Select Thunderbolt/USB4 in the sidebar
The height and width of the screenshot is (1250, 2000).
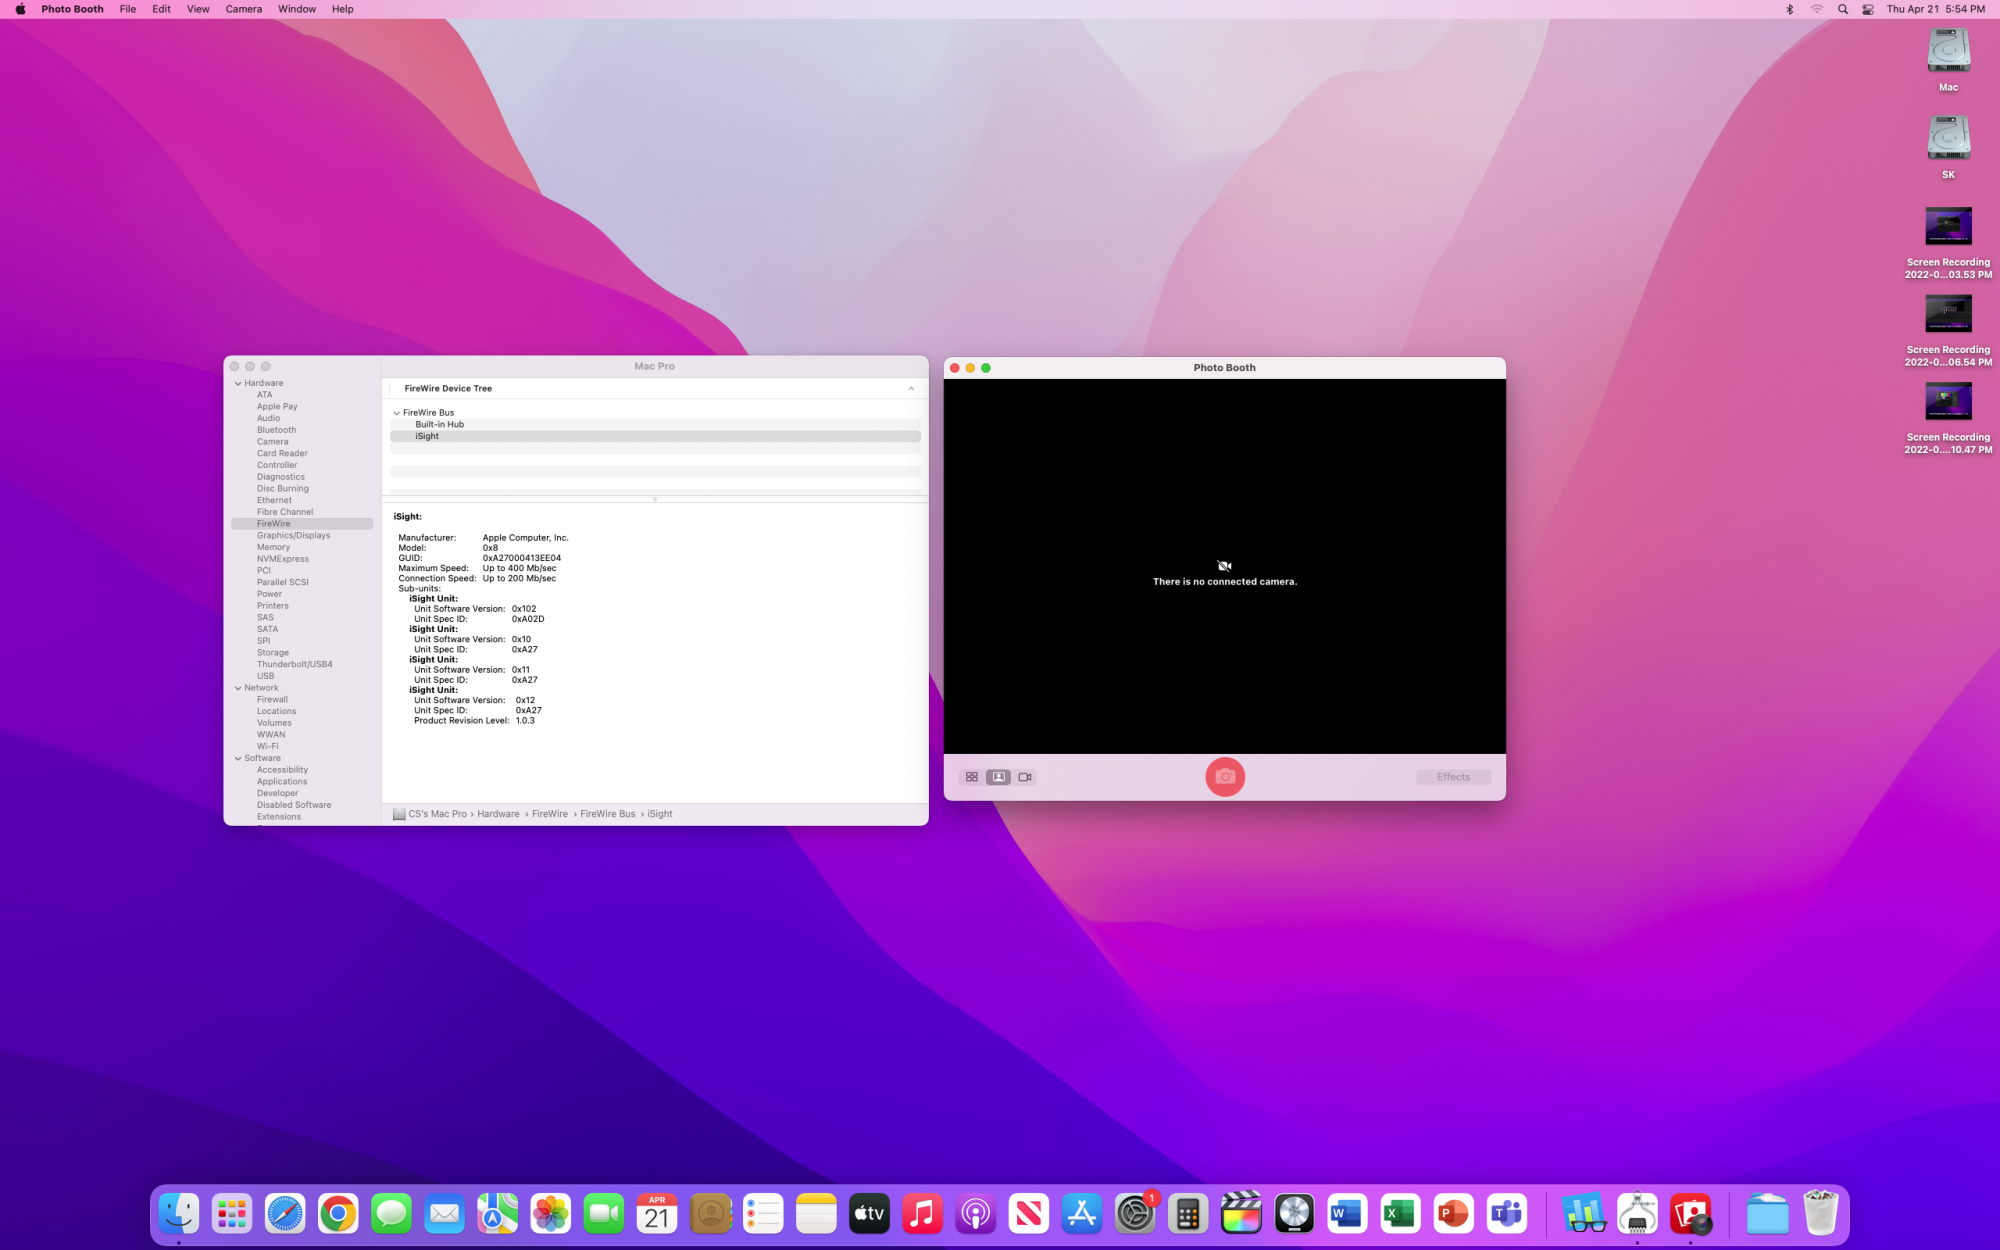coord(294,664)
